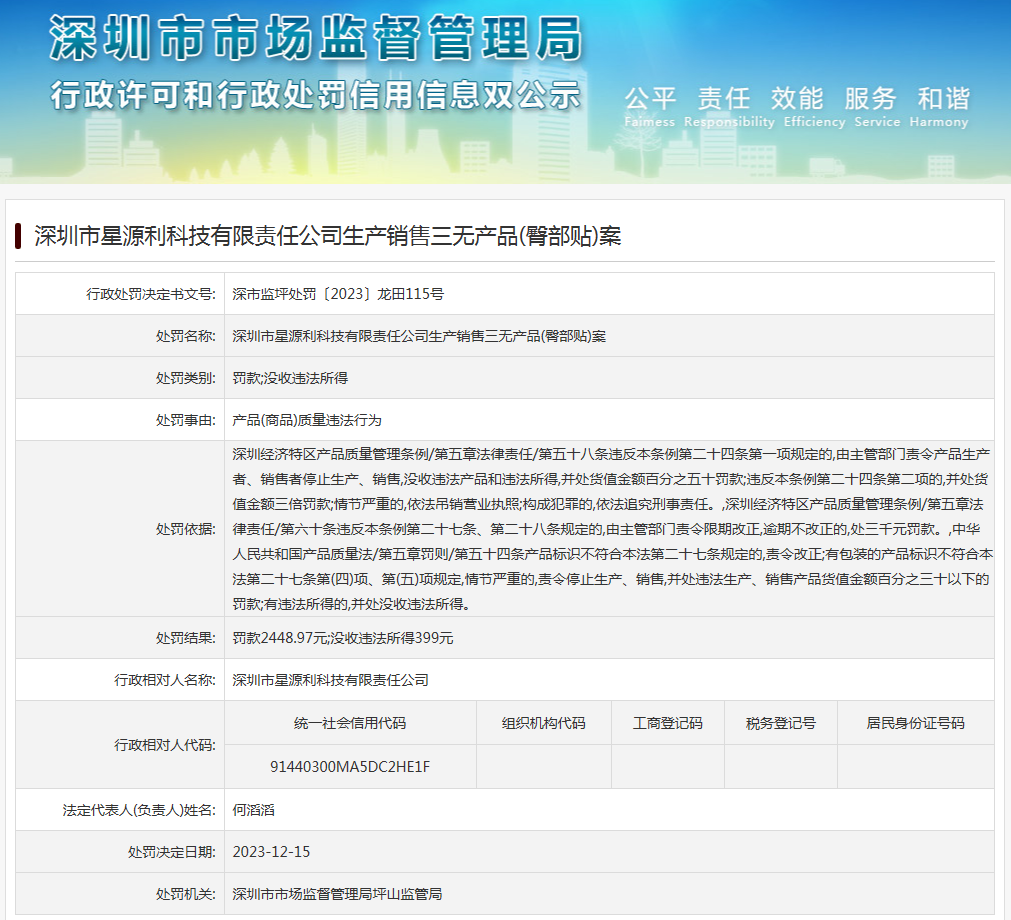Viewport: 1011px width, 920px height.
Task: Click the 处罚事由 label
Action: [x=186, y=420]
